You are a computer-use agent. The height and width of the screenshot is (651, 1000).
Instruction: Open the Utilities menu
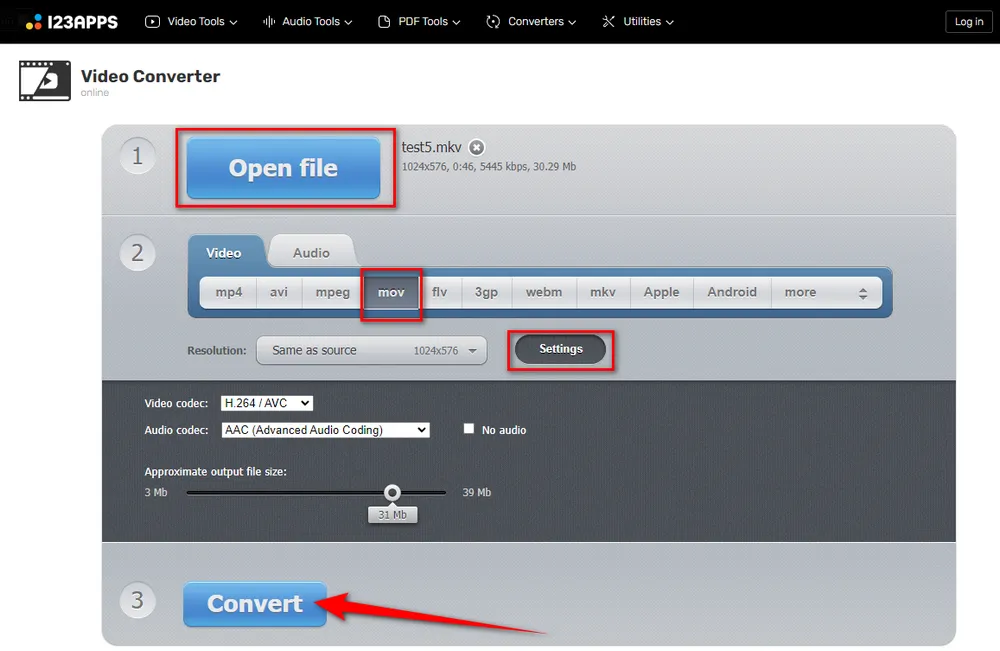(638, 22)
